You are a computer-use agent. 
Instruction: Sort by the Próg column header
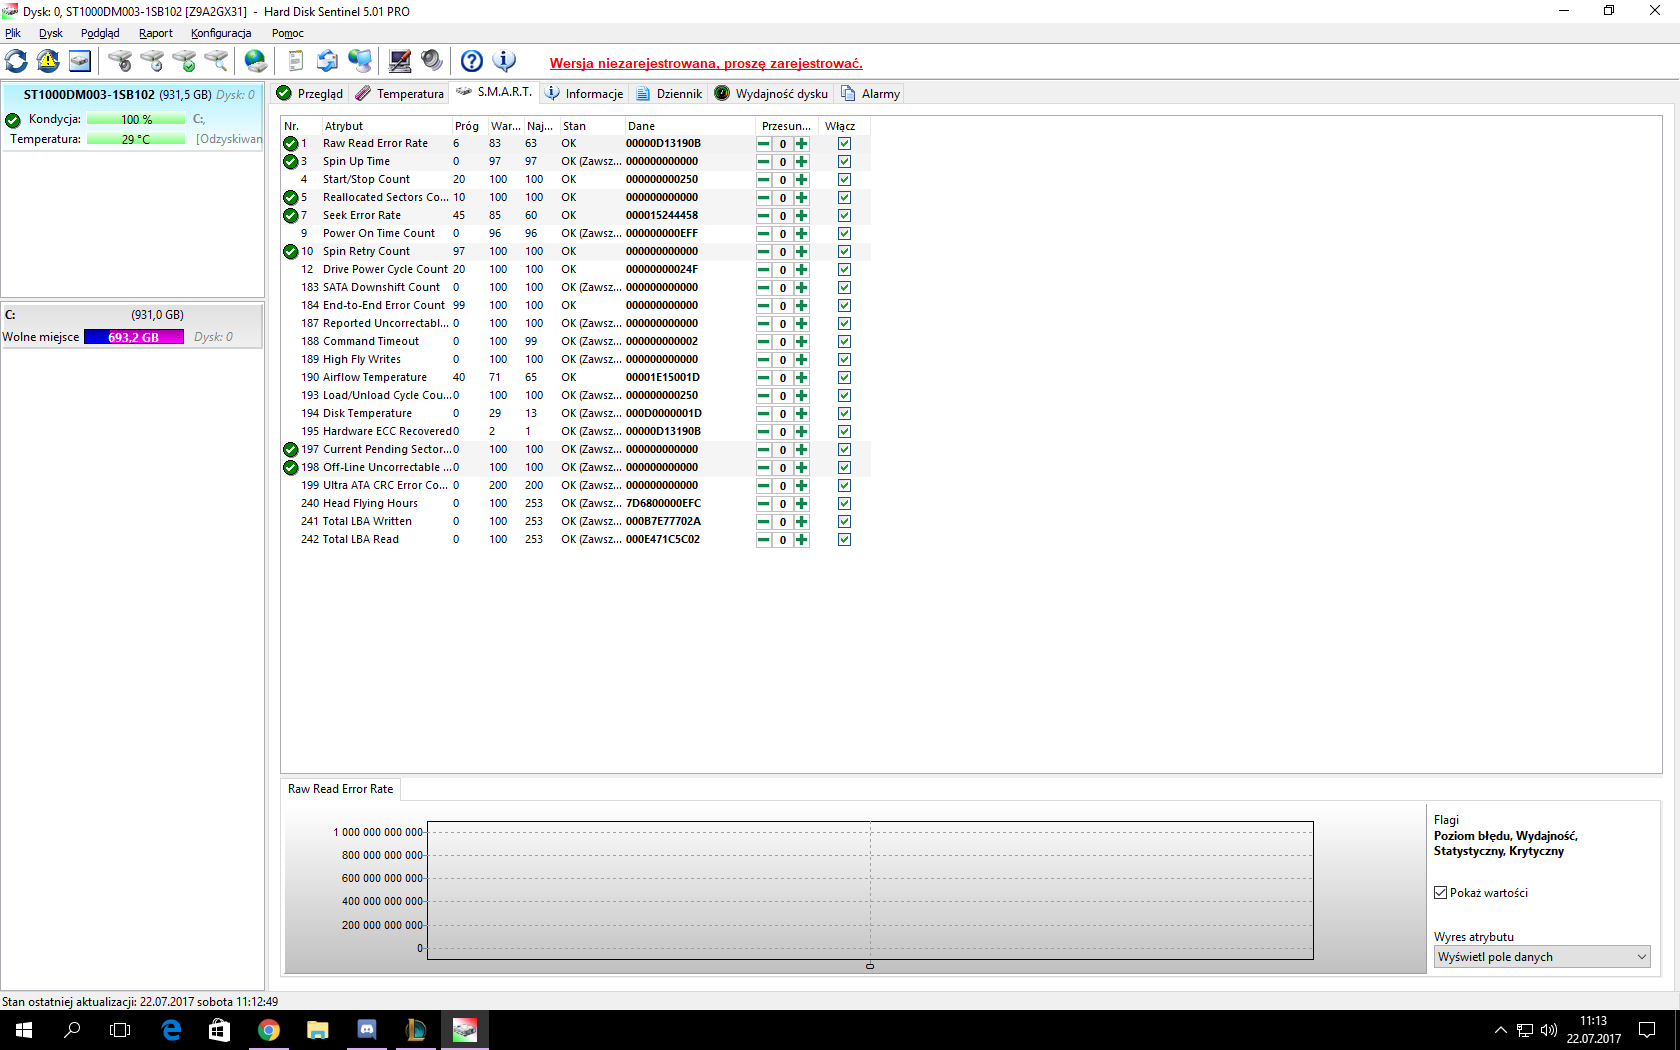click(x=468, y=126)
